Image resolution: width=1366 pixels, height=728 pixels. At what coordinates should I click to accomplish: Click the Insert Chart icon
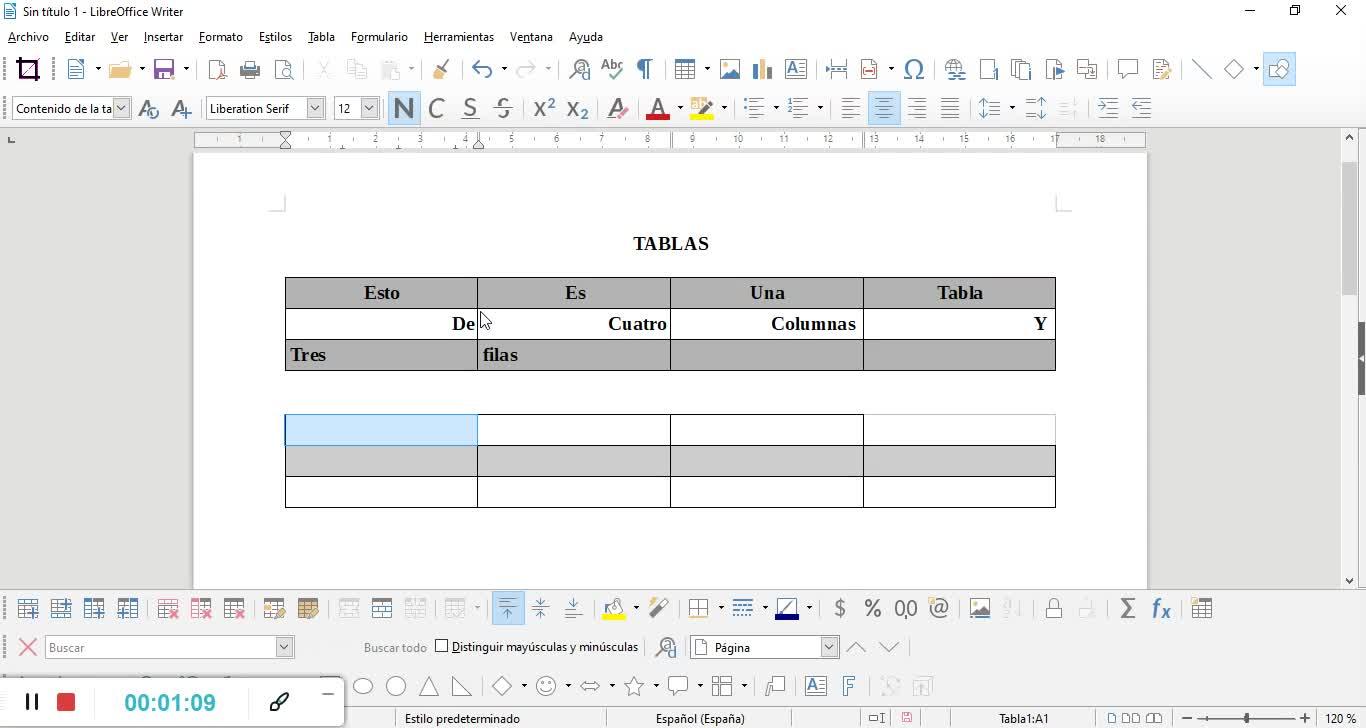pos(763,69)
